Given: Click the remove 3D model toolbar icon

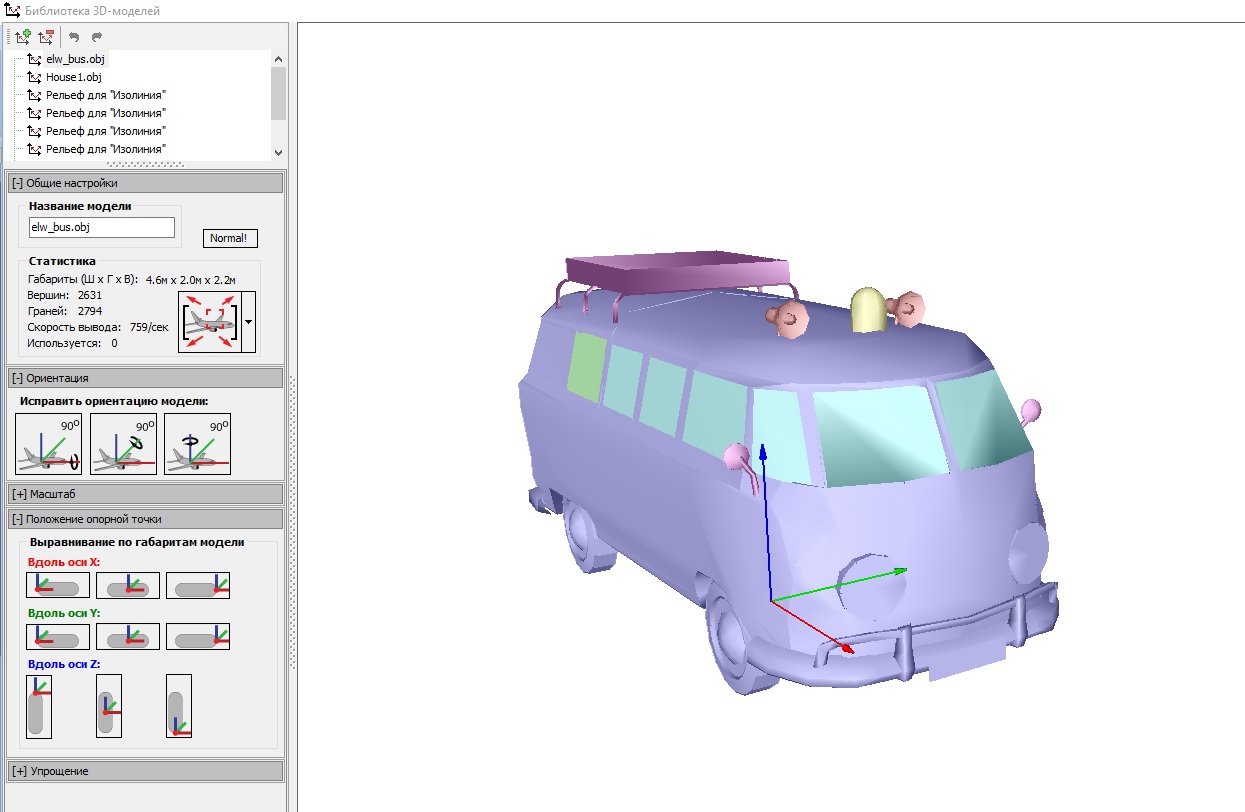Looking at the screenshot, I should pos(45,37).
